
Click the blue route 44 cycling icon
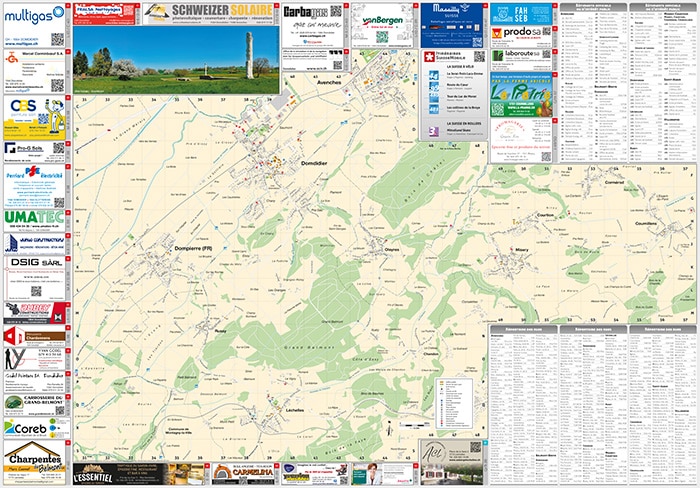coord(433,75)
